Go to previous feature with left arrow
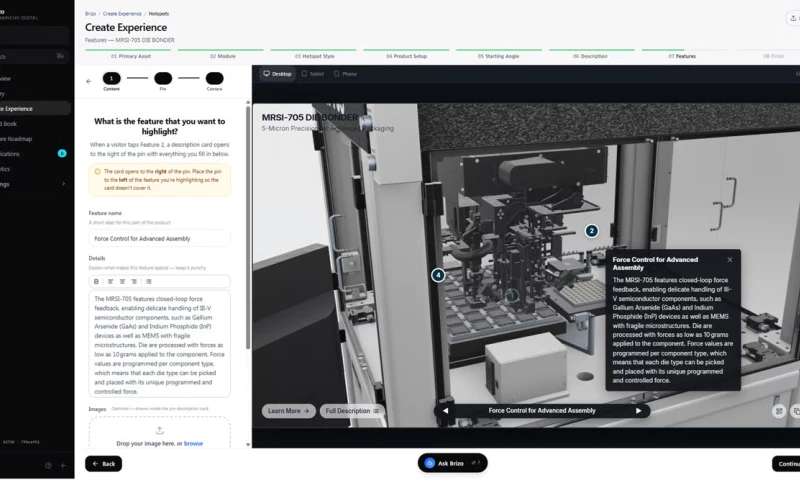The image size is (800, 480). (x=445, y=411)
